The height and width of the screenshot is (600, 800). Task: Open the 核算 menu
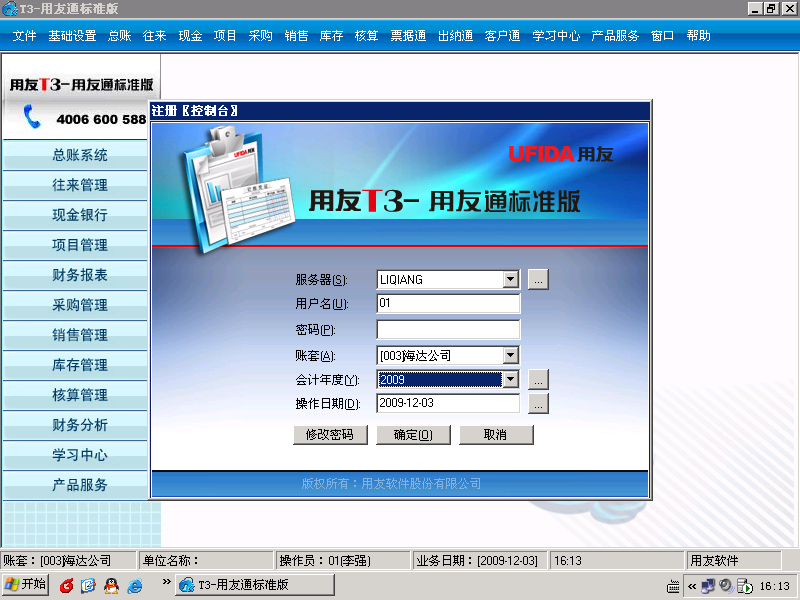coord(366,36)
